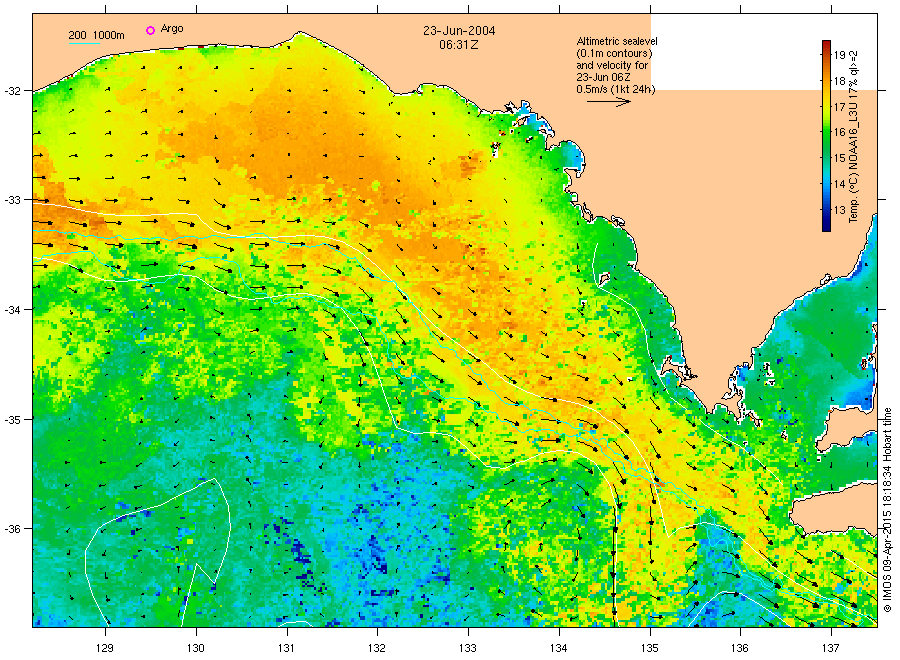Click the 131 longitude axis label
This screenshot has height=660, width=900.
286,649
